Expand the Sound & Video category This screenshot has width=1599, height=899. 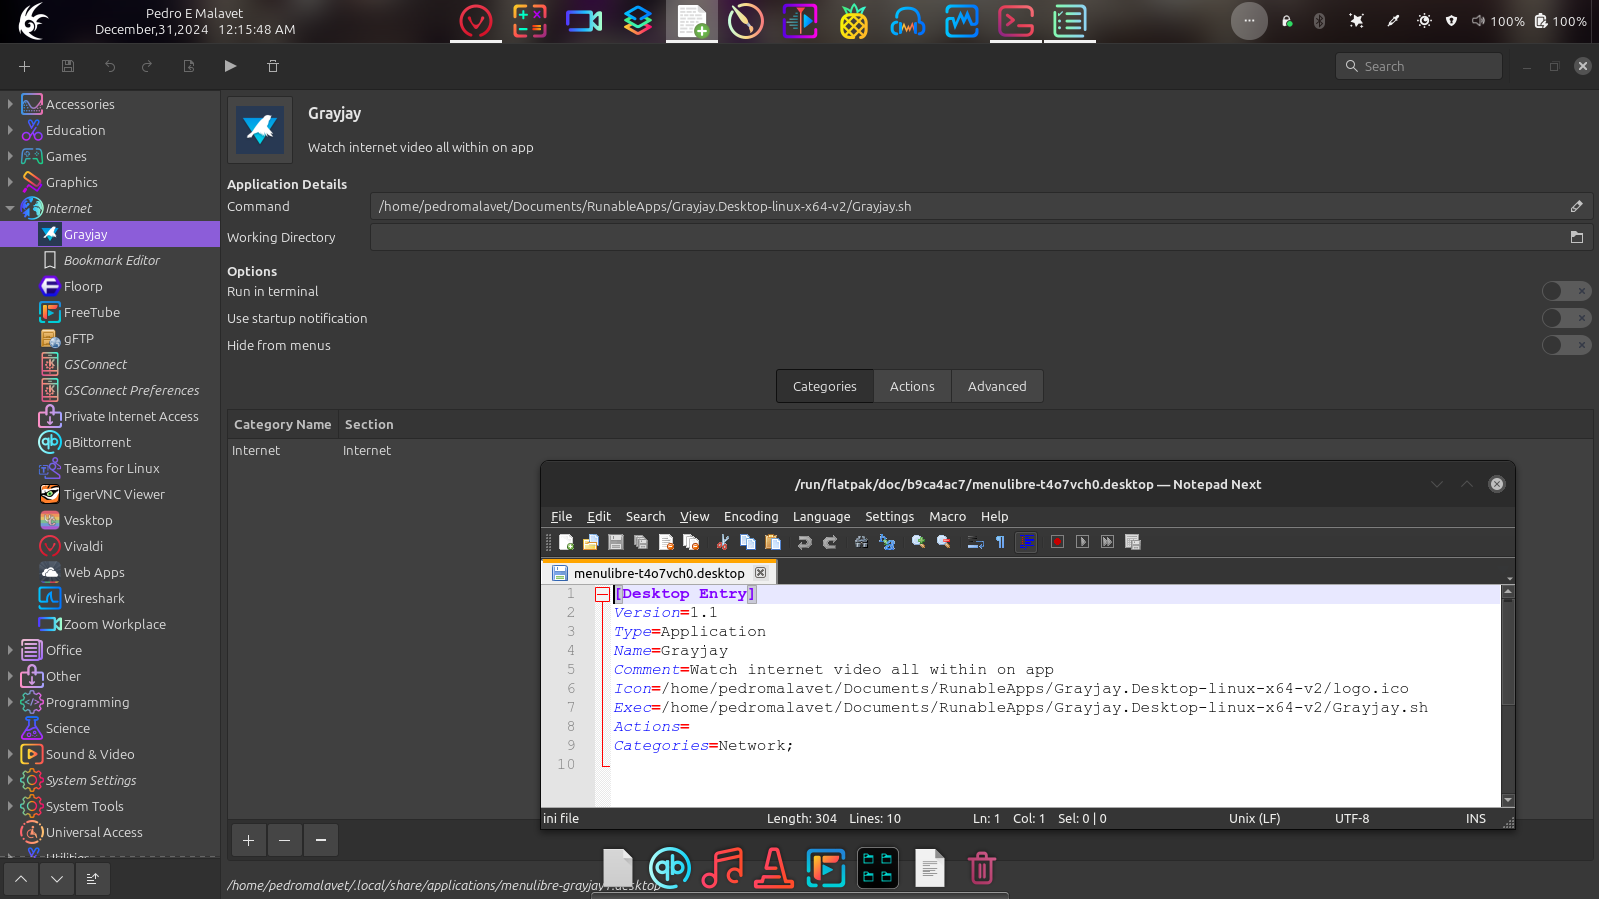pos(10,754)
